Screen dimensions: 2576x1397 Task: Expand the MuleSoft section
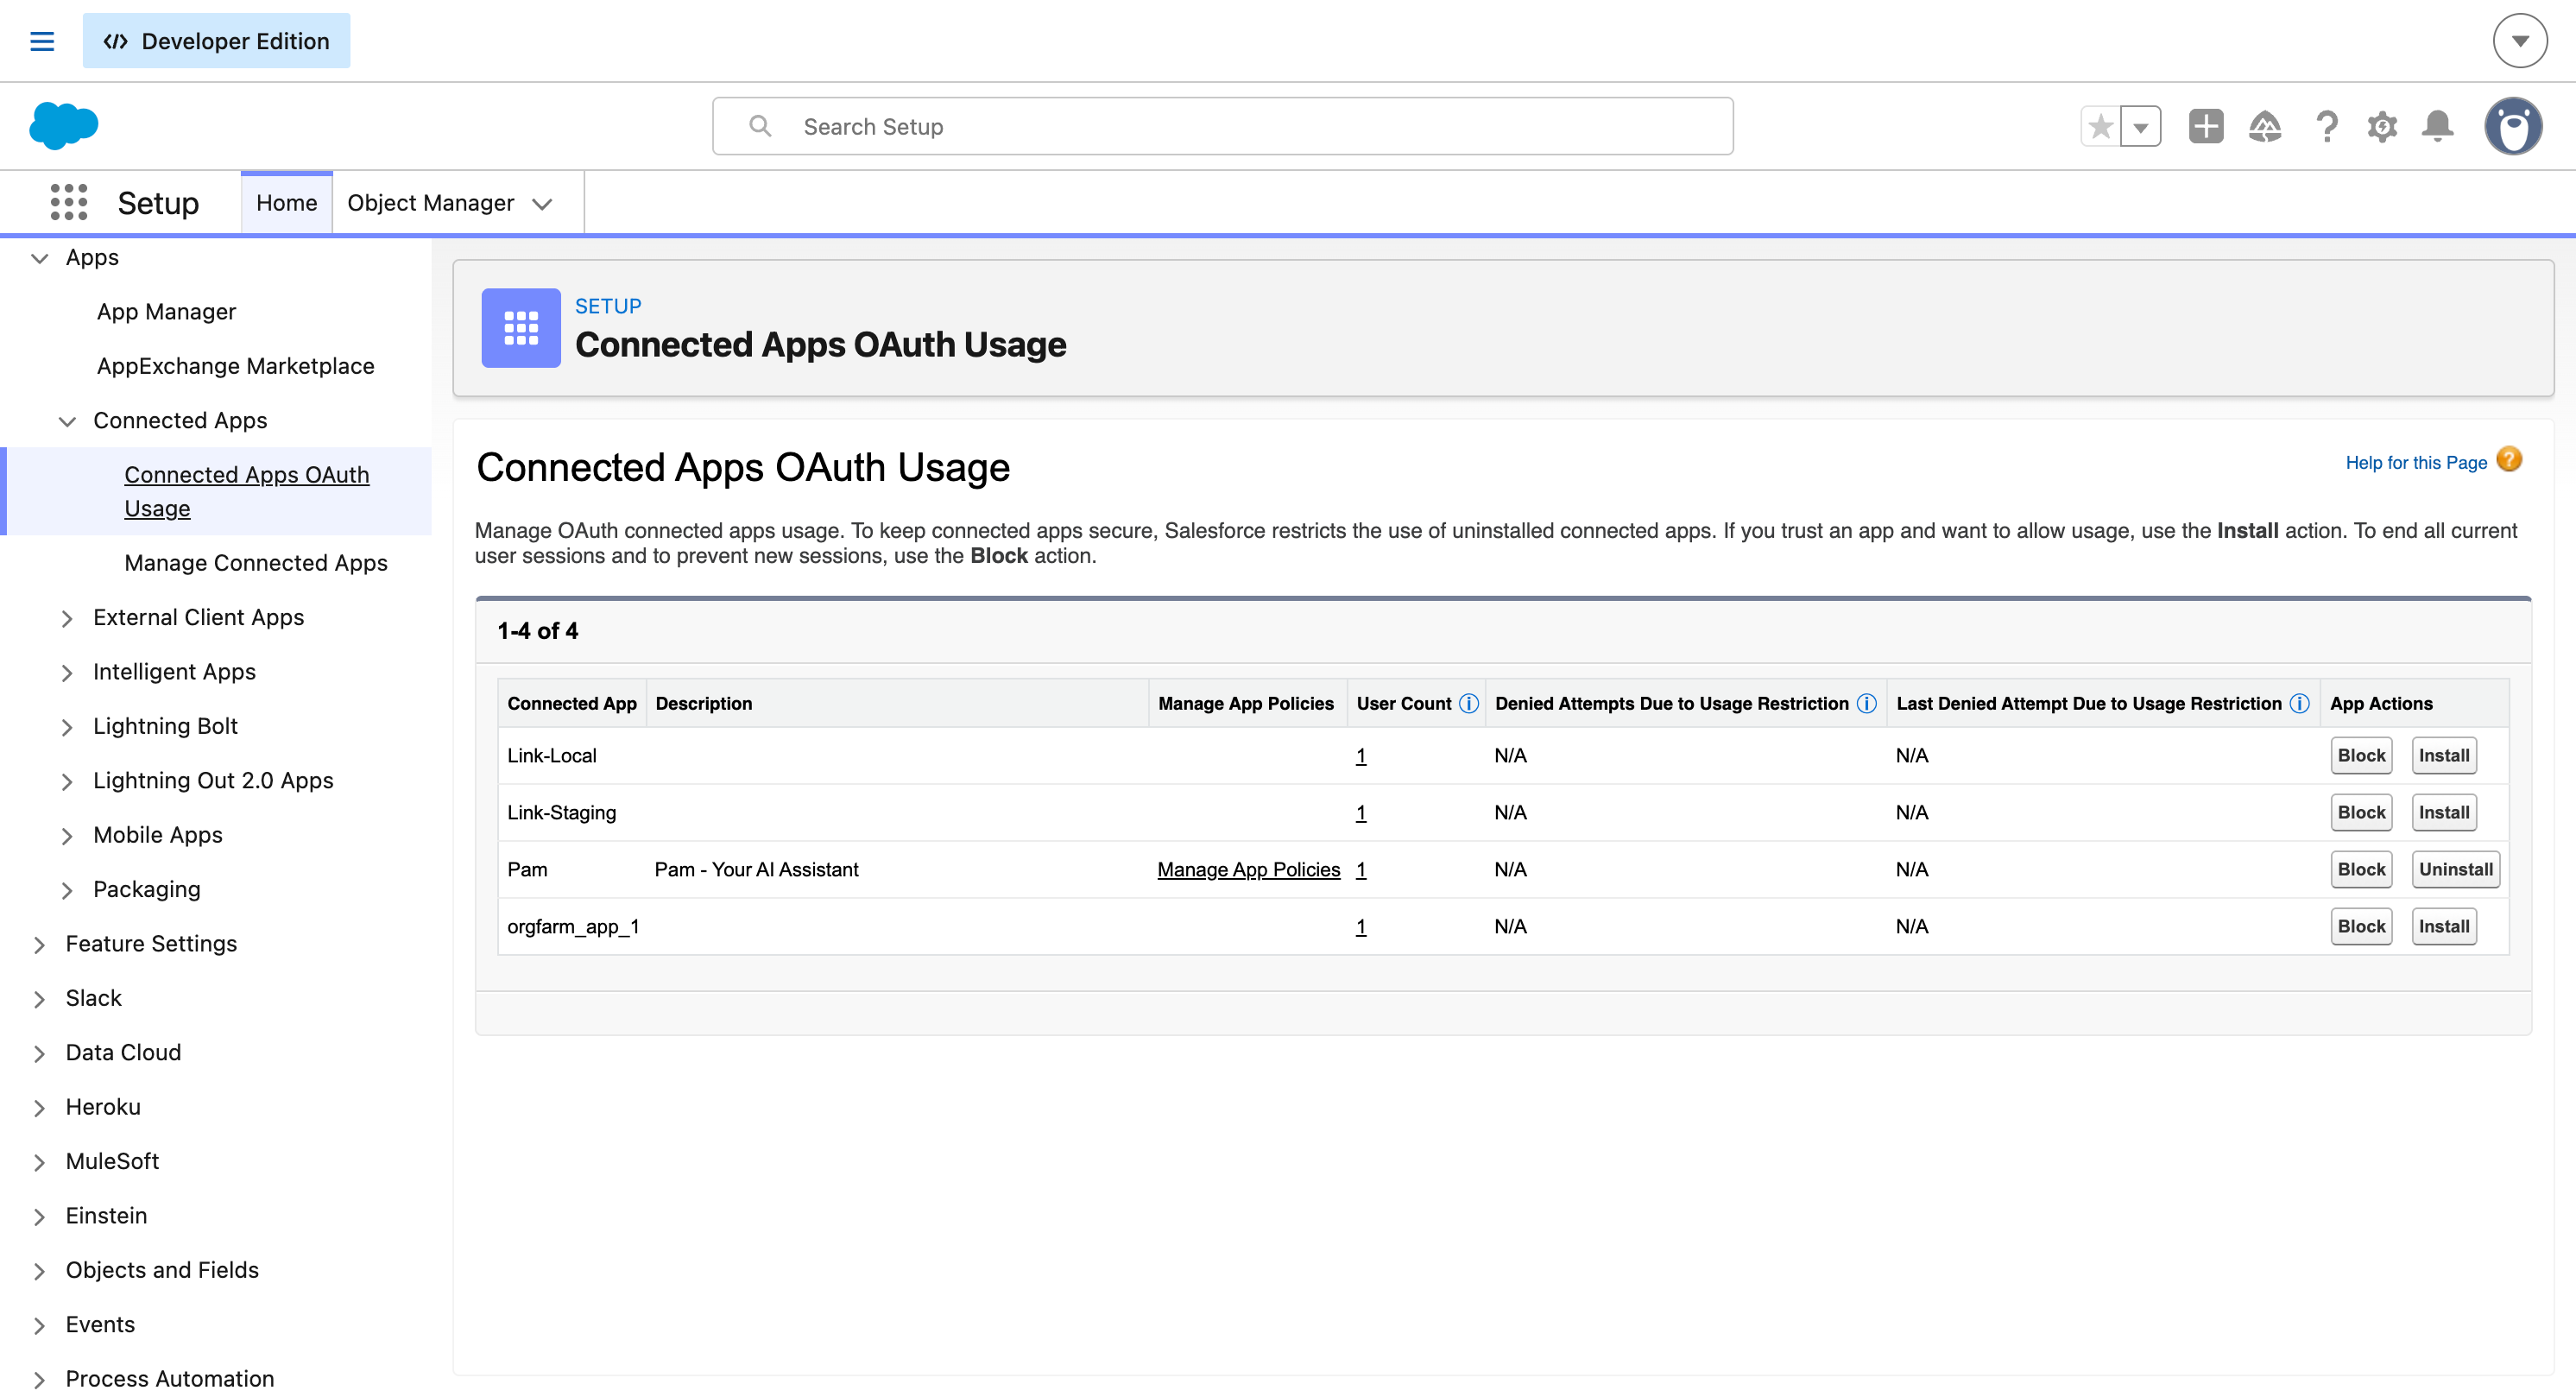40,1162
